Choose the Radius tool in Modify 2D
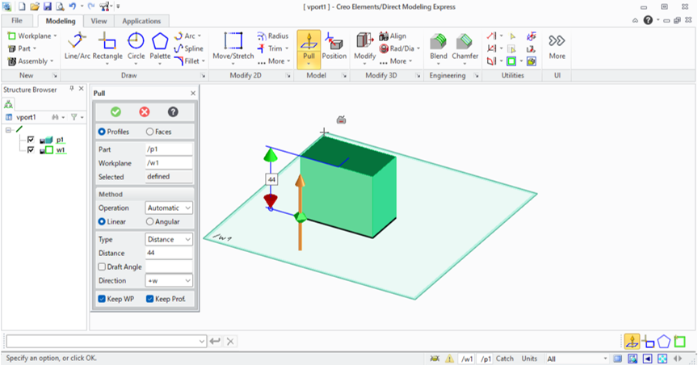 [273, 36]
